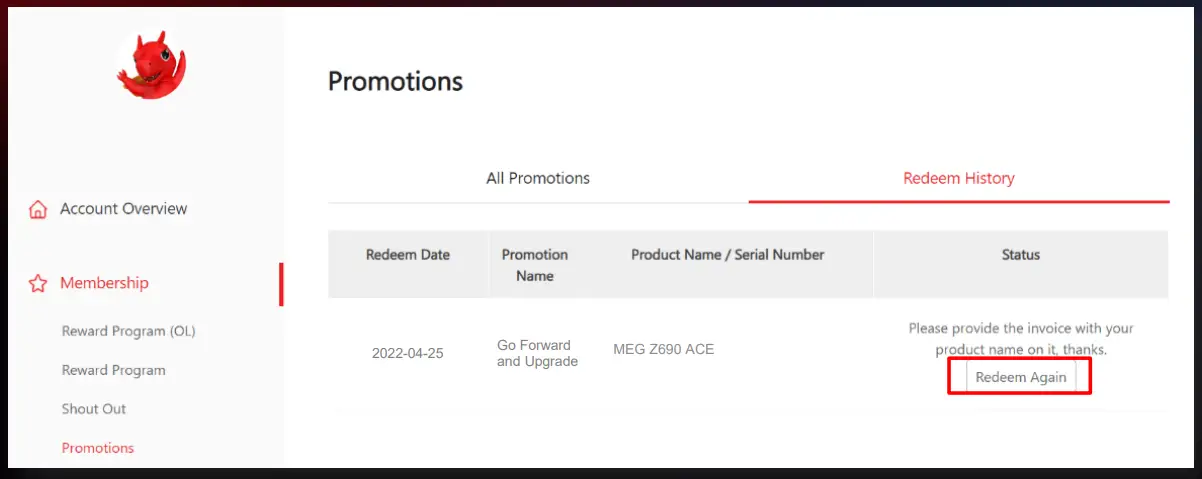This screenshot has width=1202, height=479.
Task: Click the Promotion Name column header
Action: point(535,265)
